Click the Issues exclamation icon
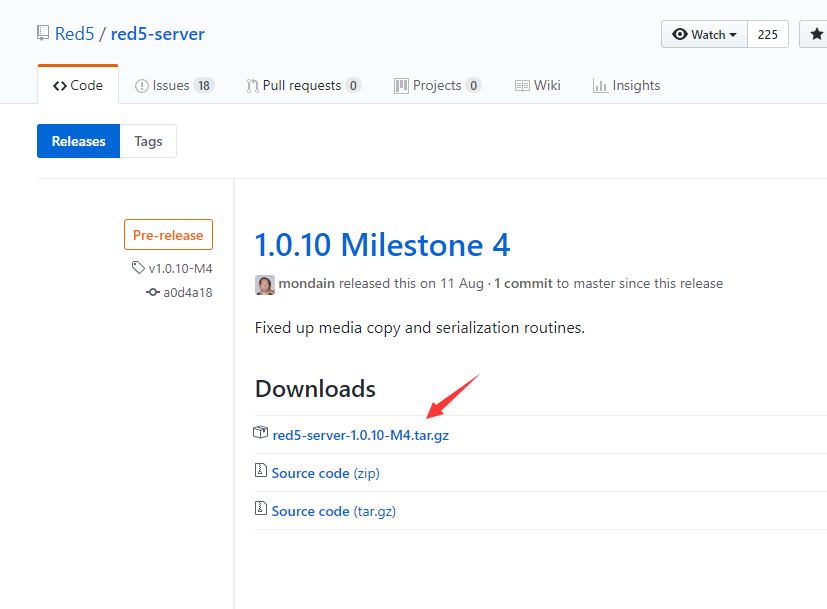The image size is (827, 609). point(141,86)
